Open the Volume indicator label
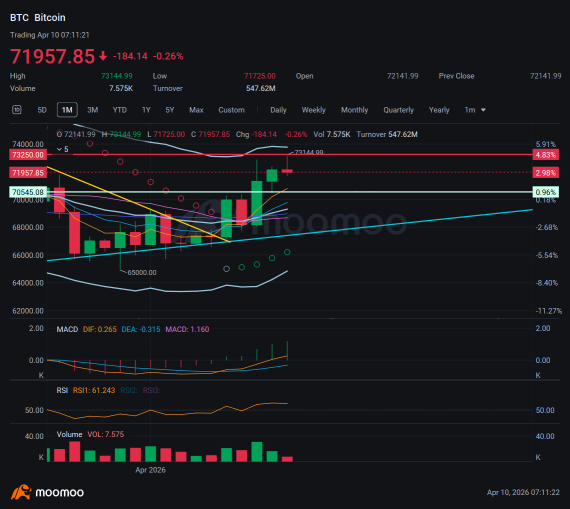This screenshot has height=509, width=570. click(x=69, y=434)
